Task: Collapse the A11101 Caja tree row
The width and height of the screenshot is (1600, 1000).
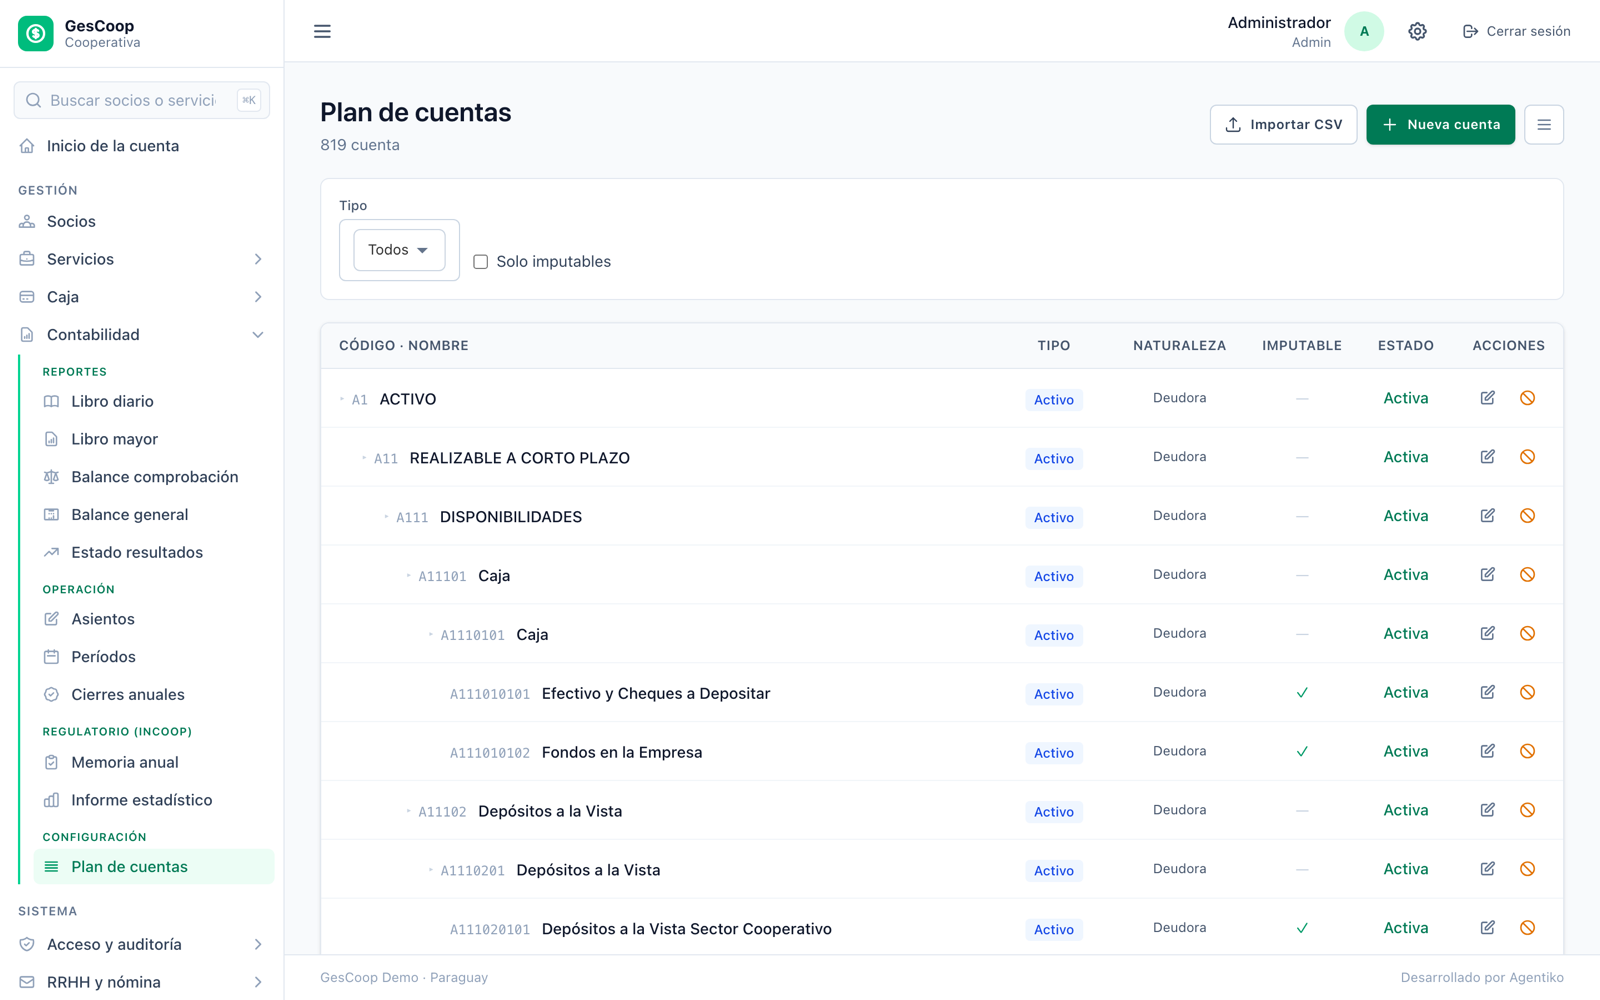Action: 408,576
